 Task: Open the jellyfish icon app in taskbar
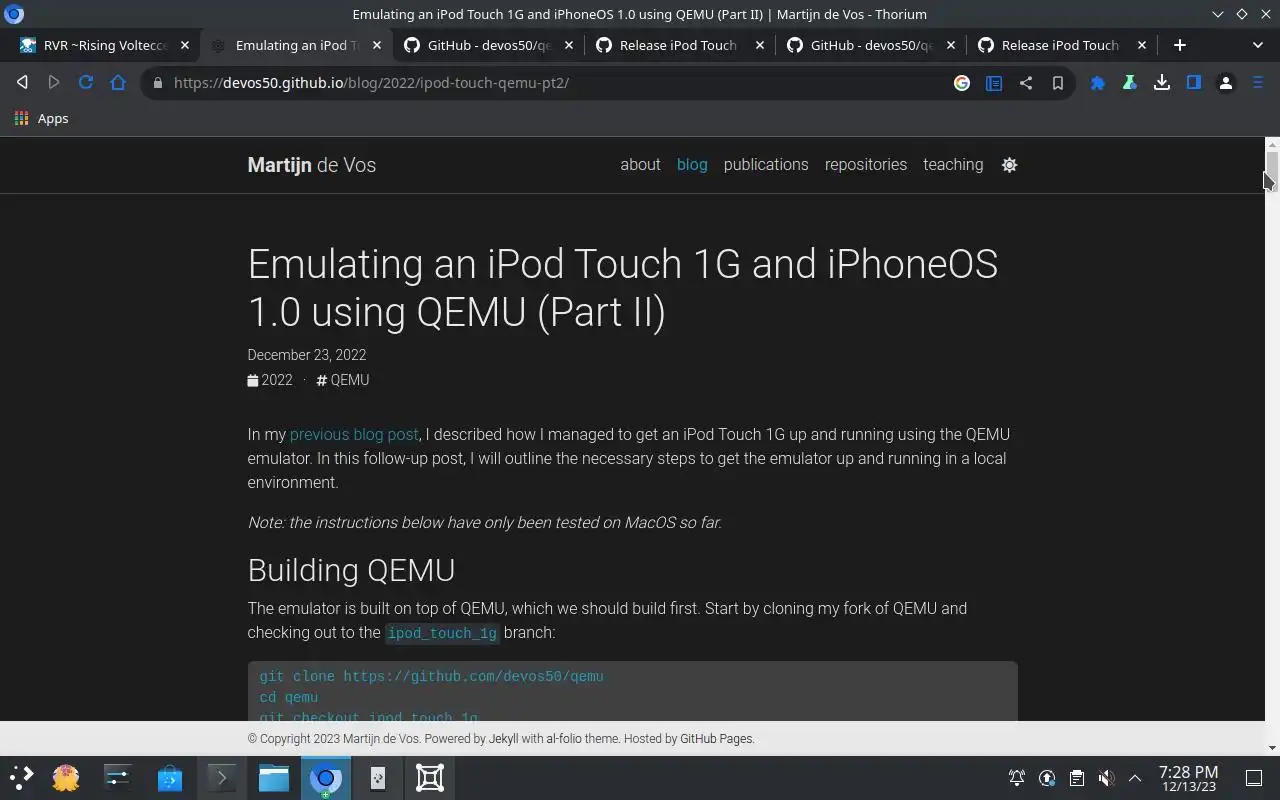66,778
